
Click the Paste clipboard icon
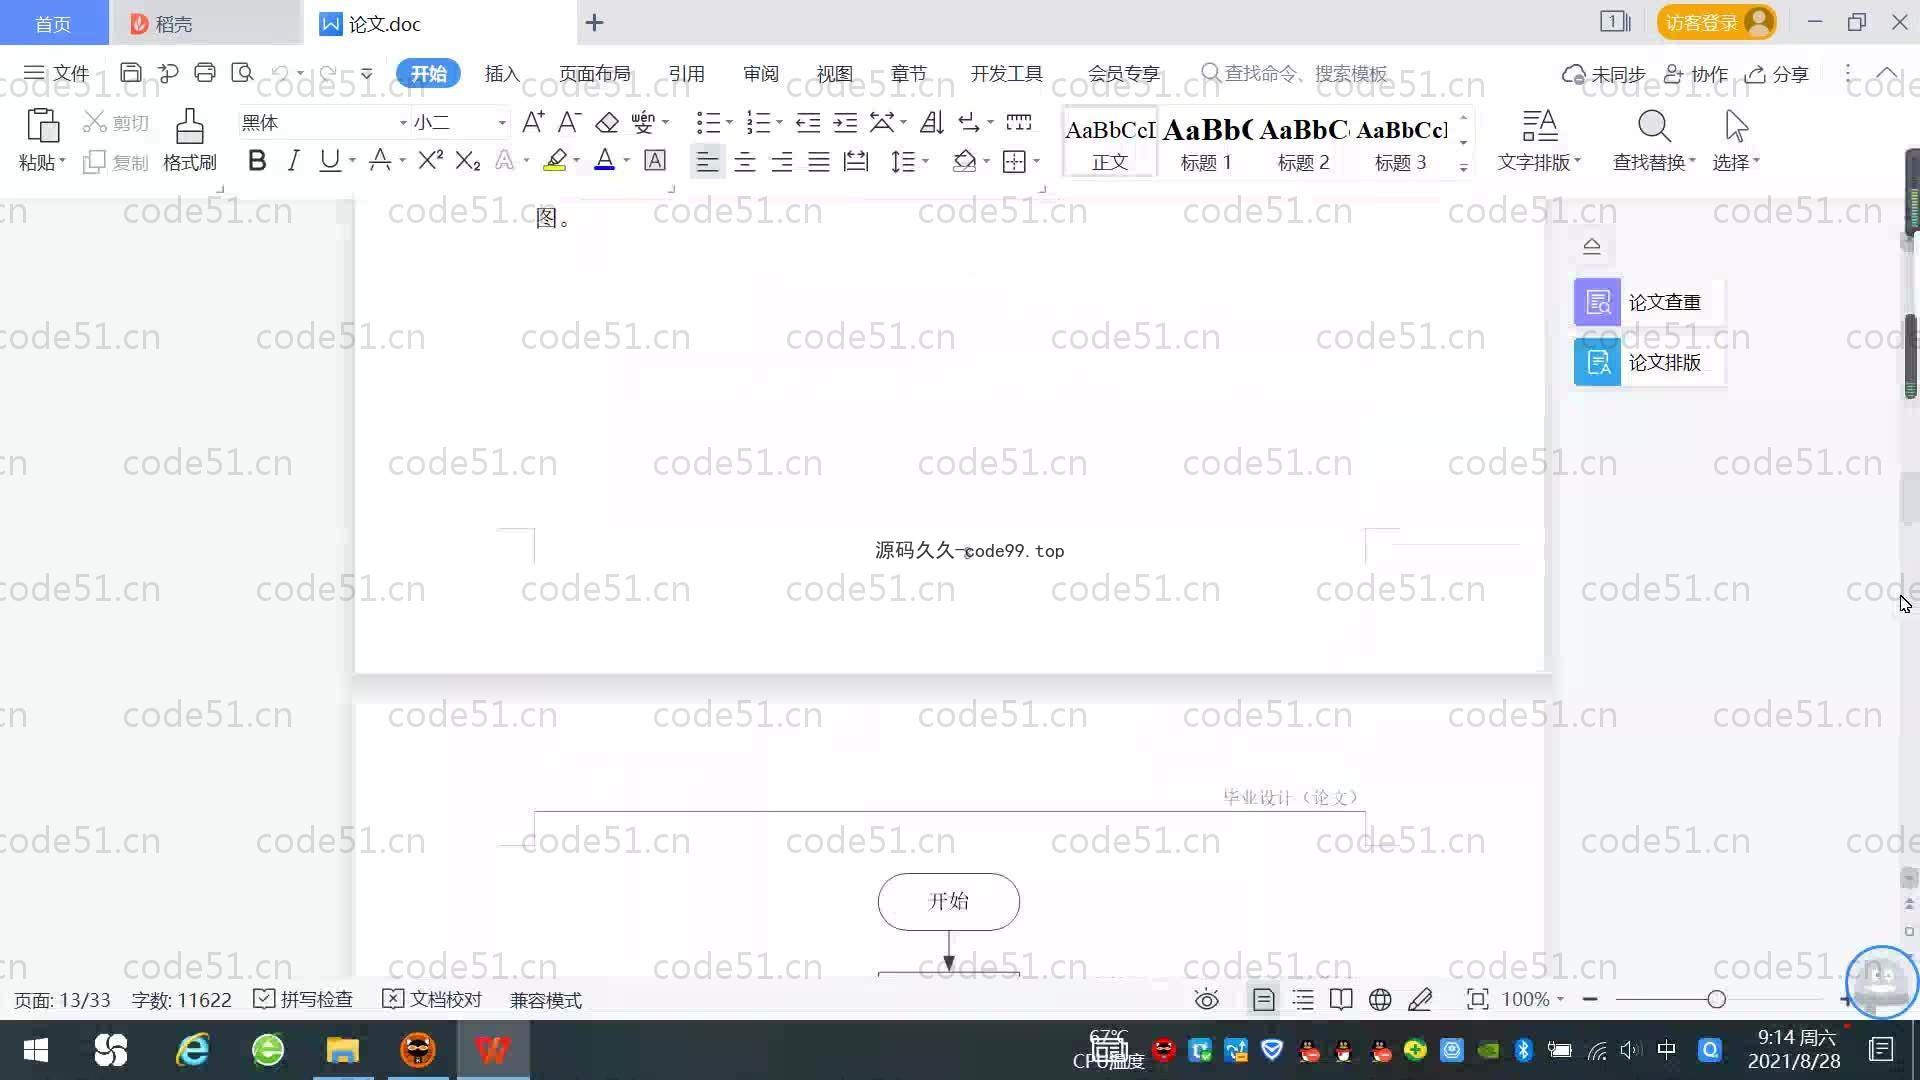(x=42, y=126)
